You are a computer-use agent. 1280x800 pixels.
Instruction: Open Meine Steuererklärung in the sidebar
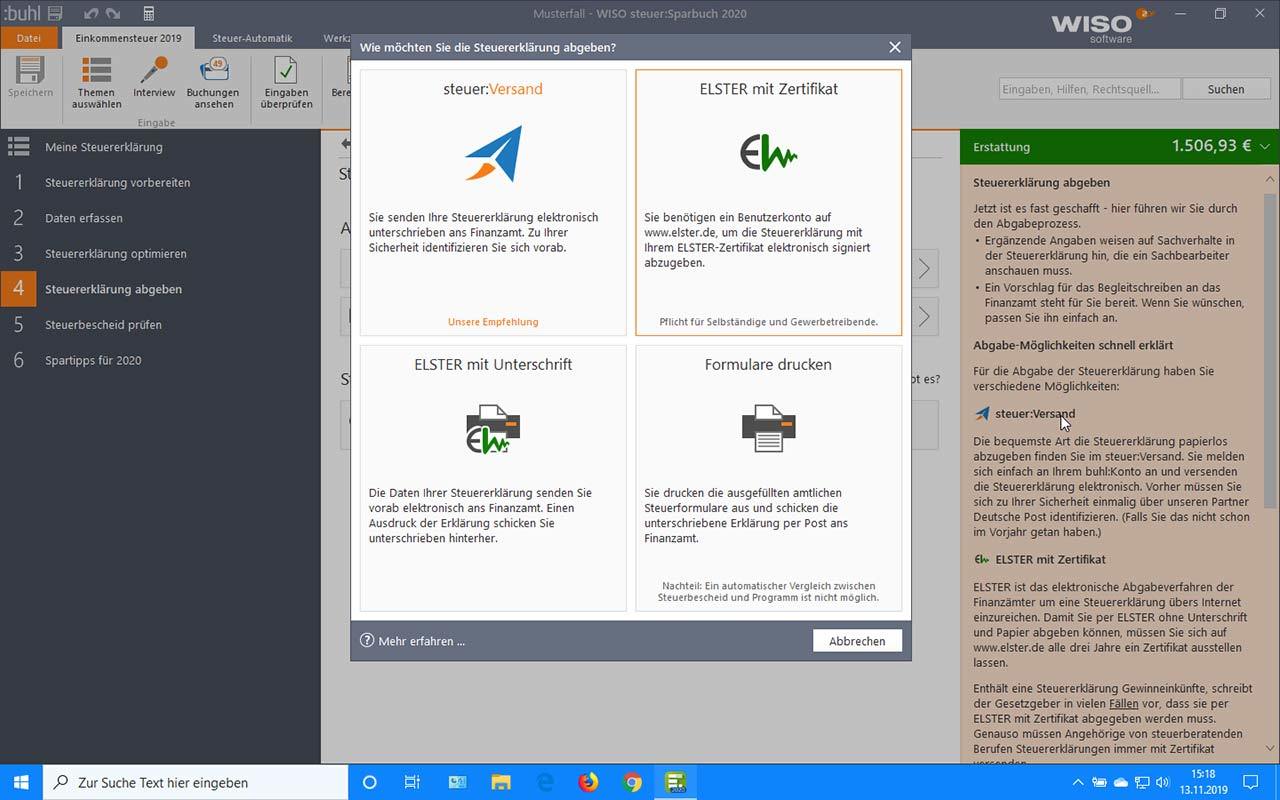point(104,147)
